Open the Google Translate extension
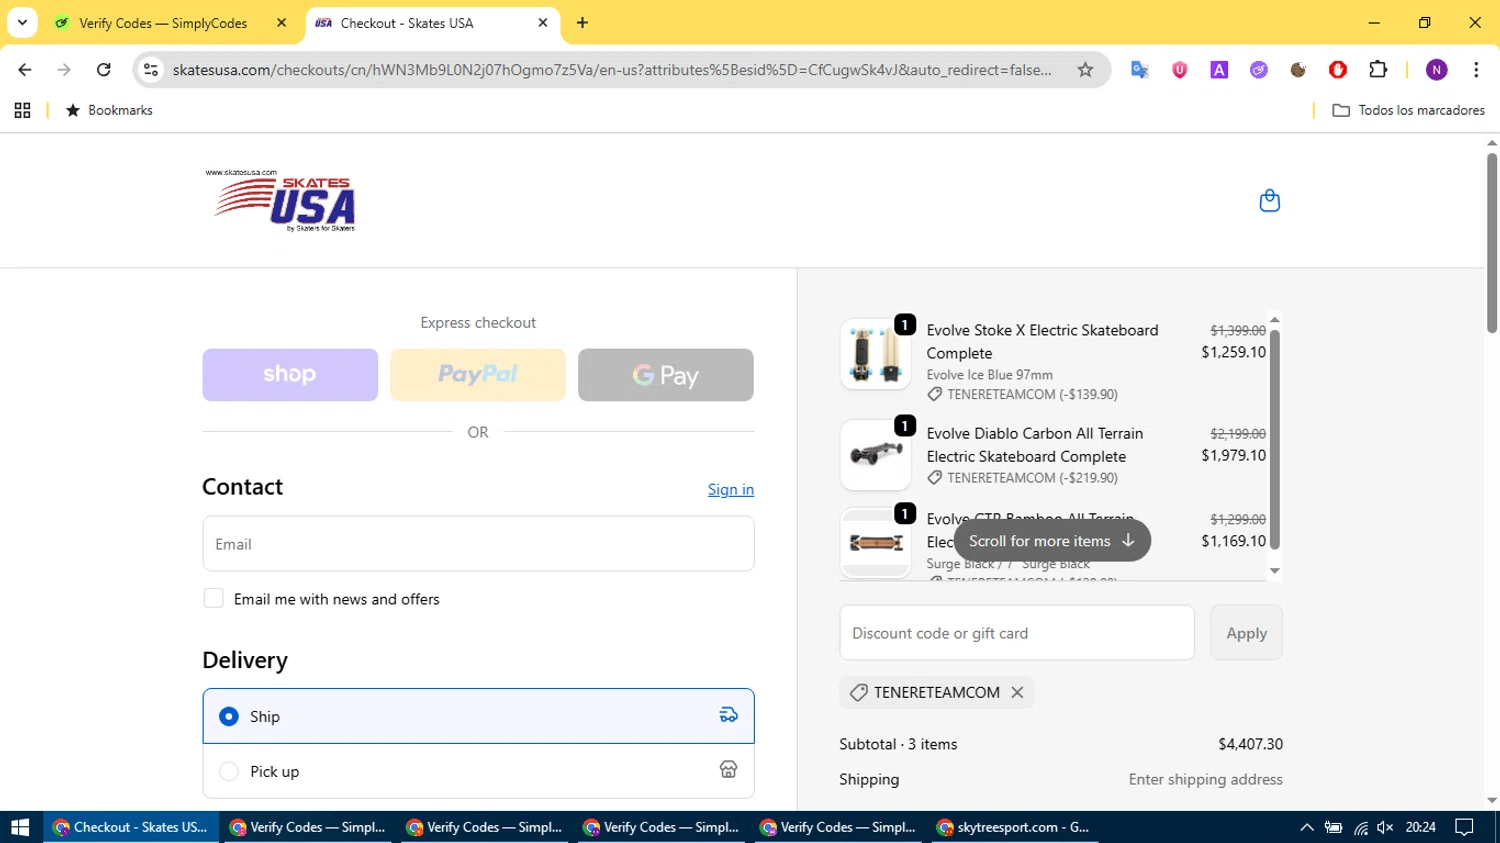 tap(1139, 70)
